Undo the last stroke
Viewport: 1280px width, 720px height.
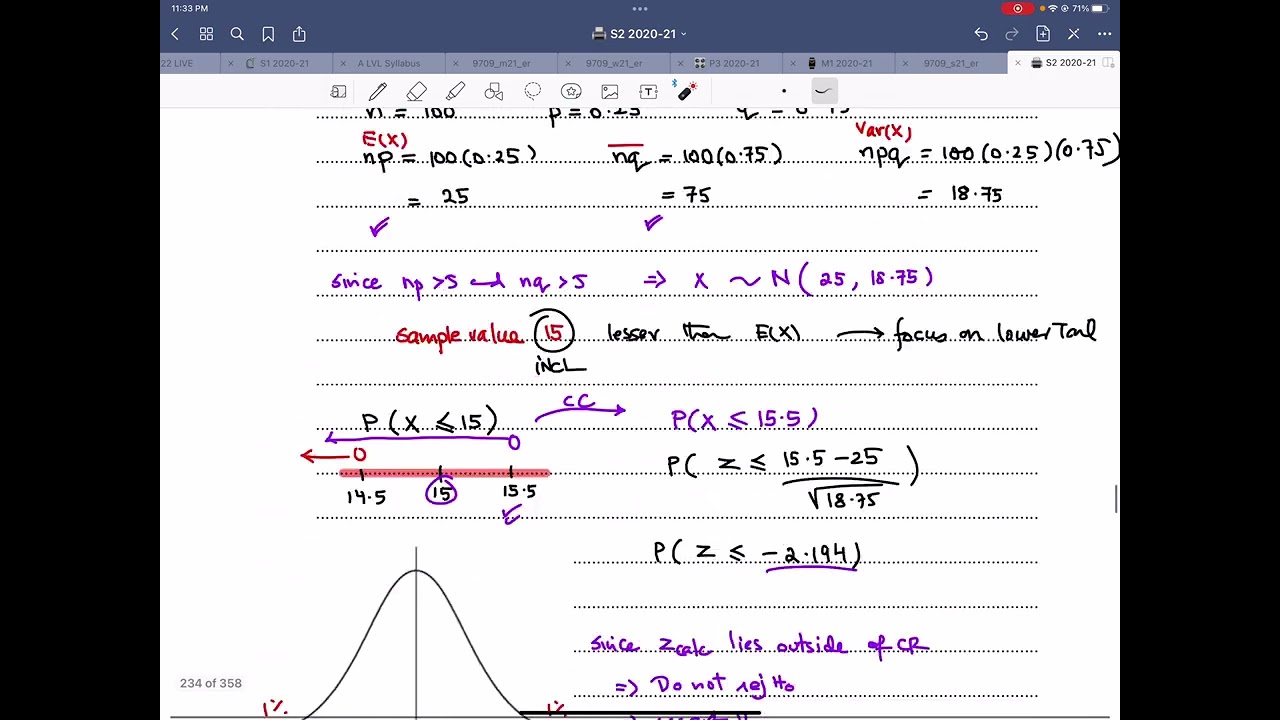[x=981, y=34]
